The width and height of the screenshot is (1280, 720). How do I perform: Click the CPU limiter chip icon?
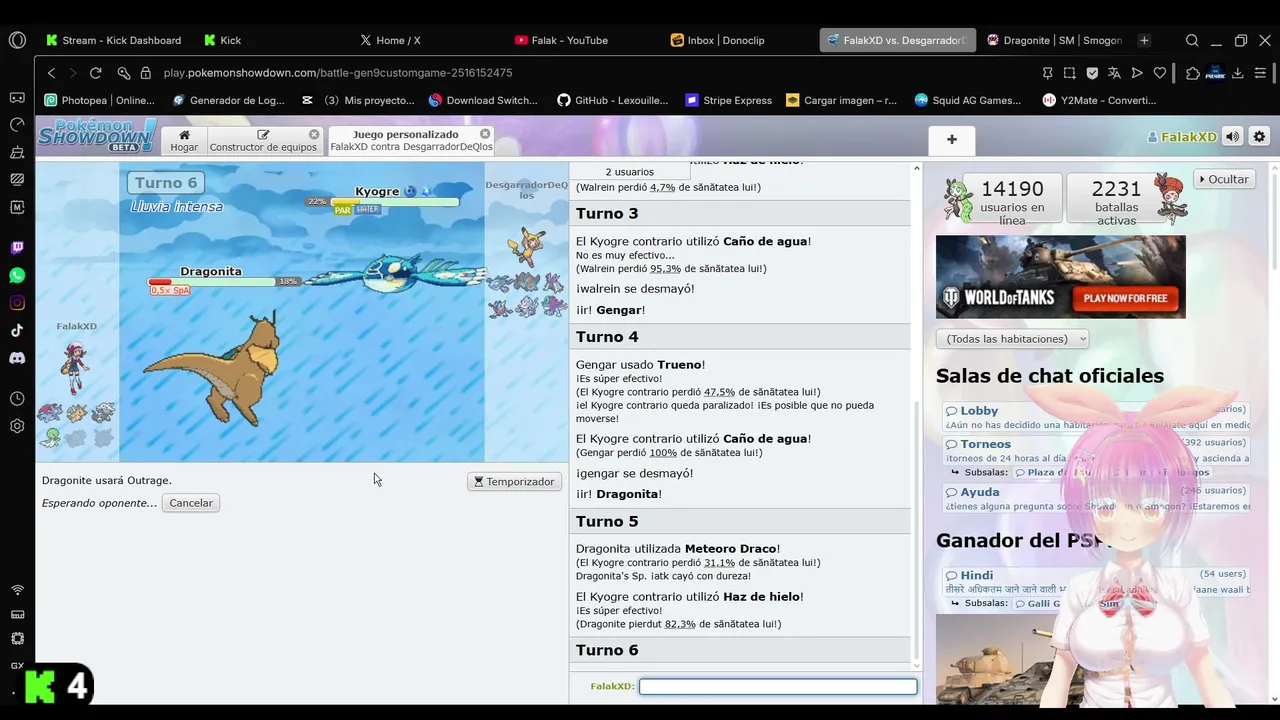coord(17,638)
